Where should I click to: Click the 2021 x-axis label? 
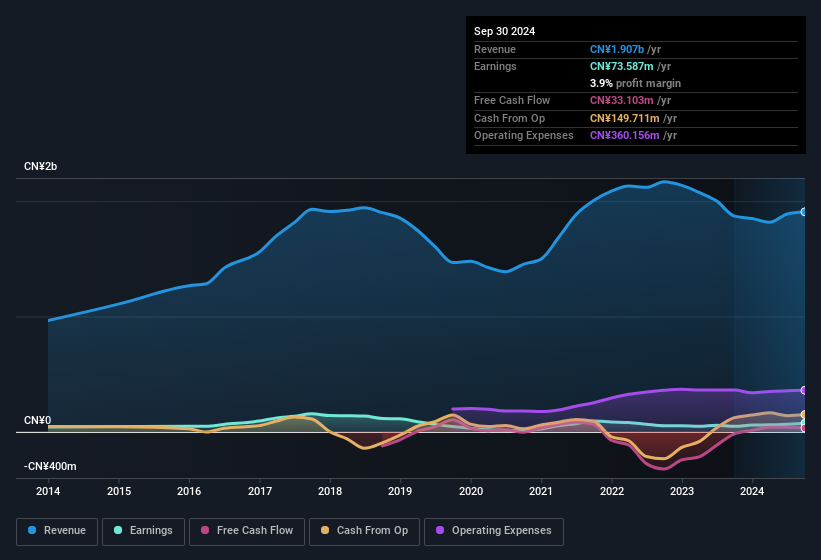pyautogui.click(x=541, y=491)
